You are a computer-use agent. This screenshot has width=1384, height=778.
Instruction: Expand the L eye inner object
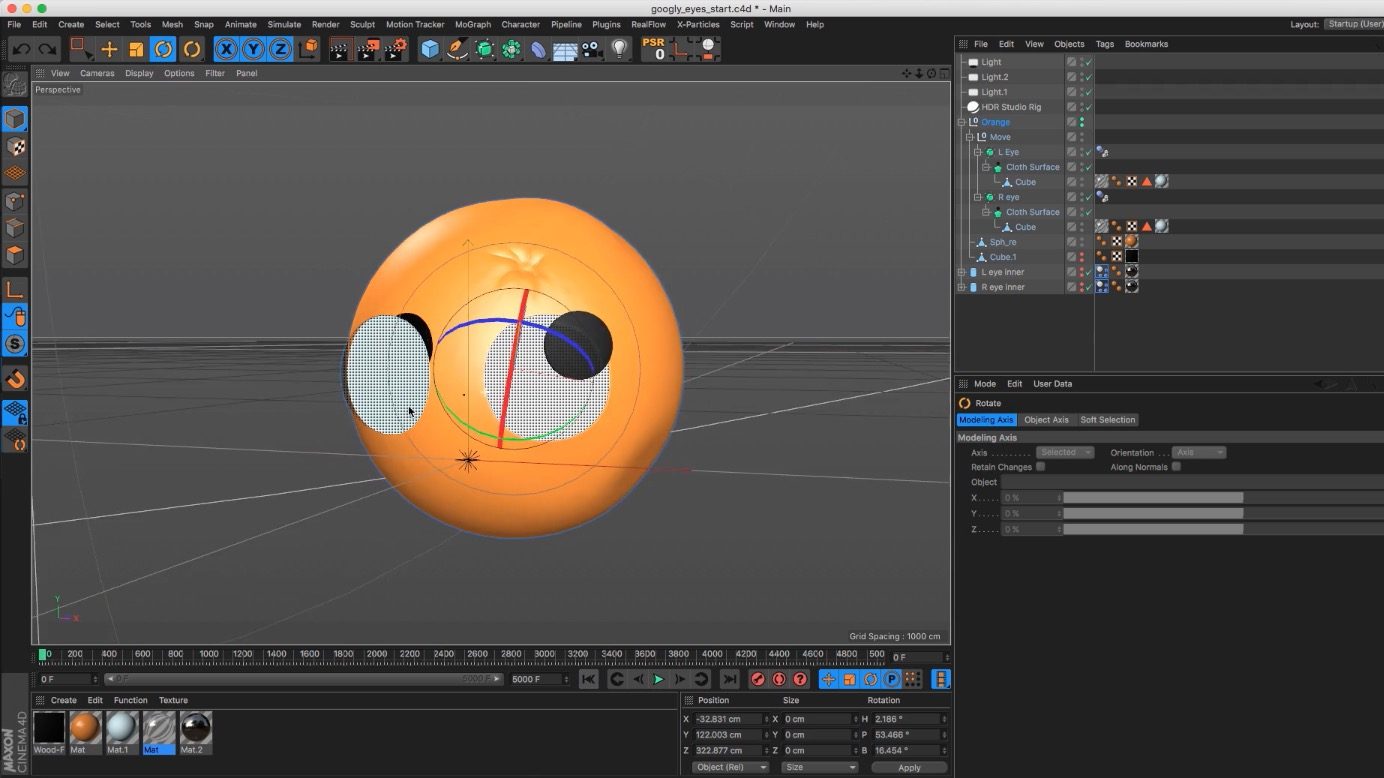(x=962, y=271)
